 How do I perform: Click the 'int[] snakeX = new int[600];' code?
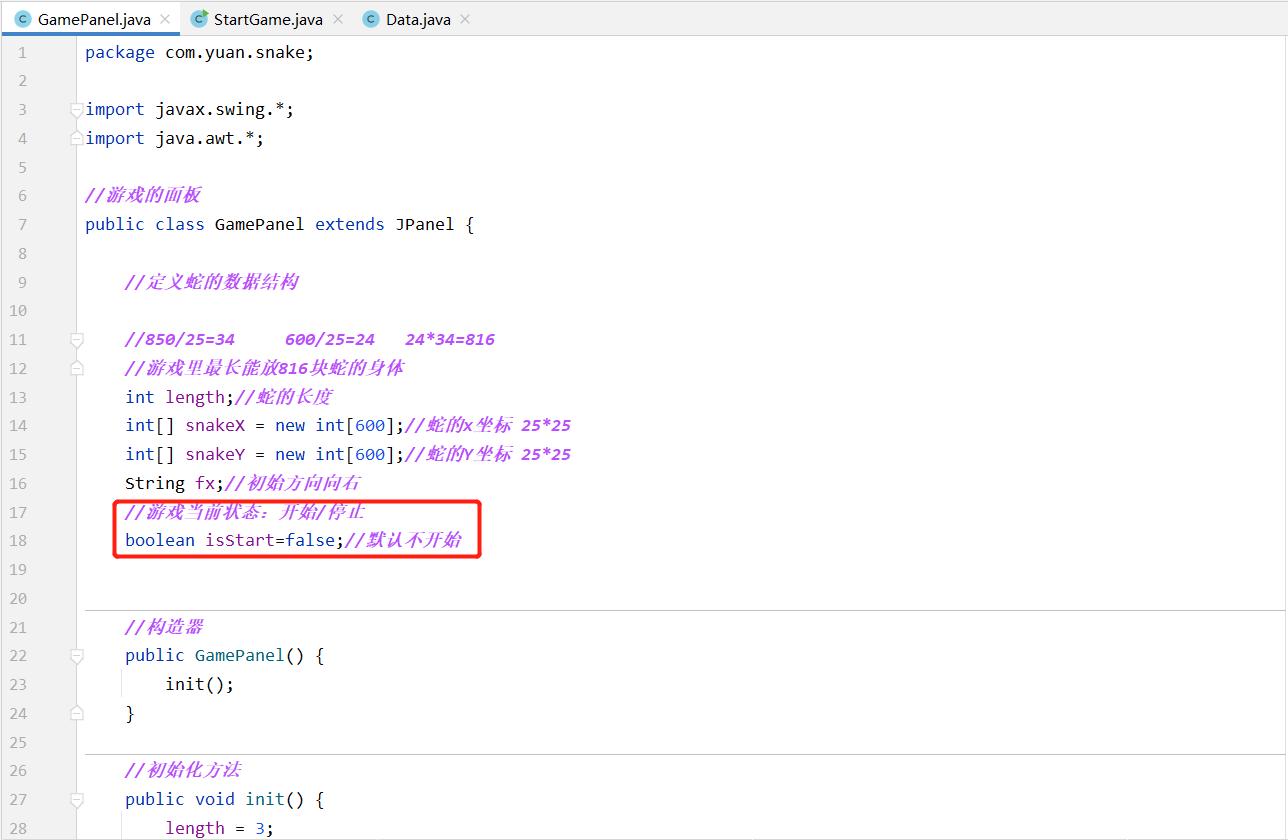[265, 425]
